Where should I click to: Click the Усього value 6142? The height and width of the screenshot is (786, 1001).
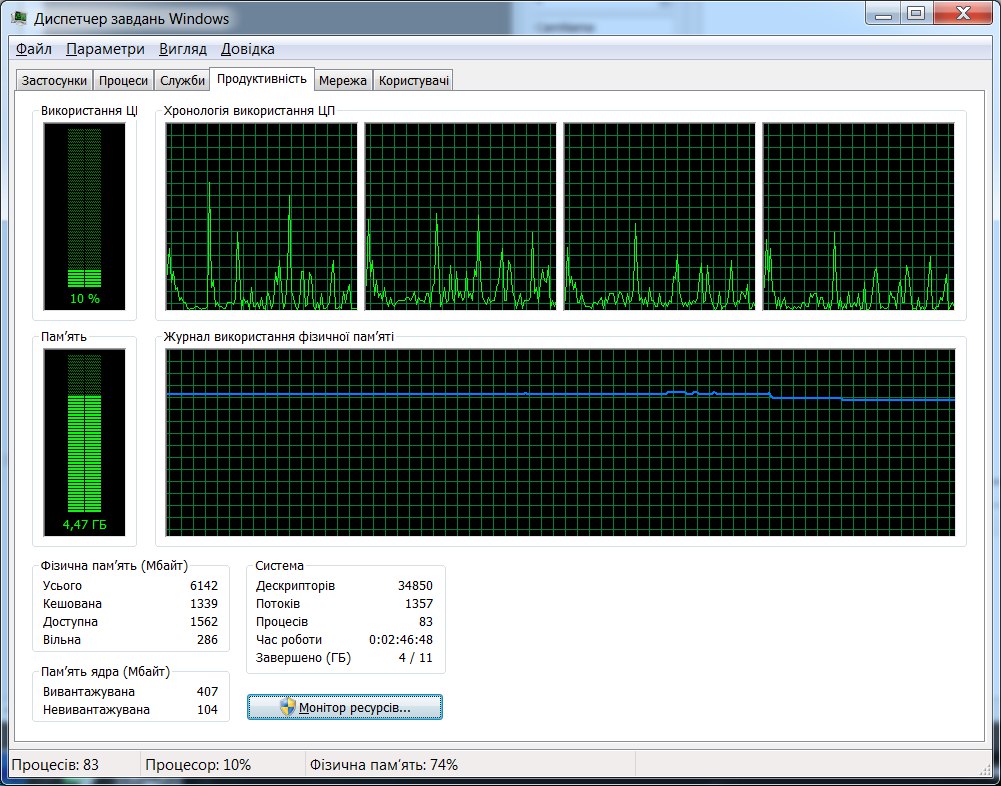pyautogui.click(x=204, y=586)
